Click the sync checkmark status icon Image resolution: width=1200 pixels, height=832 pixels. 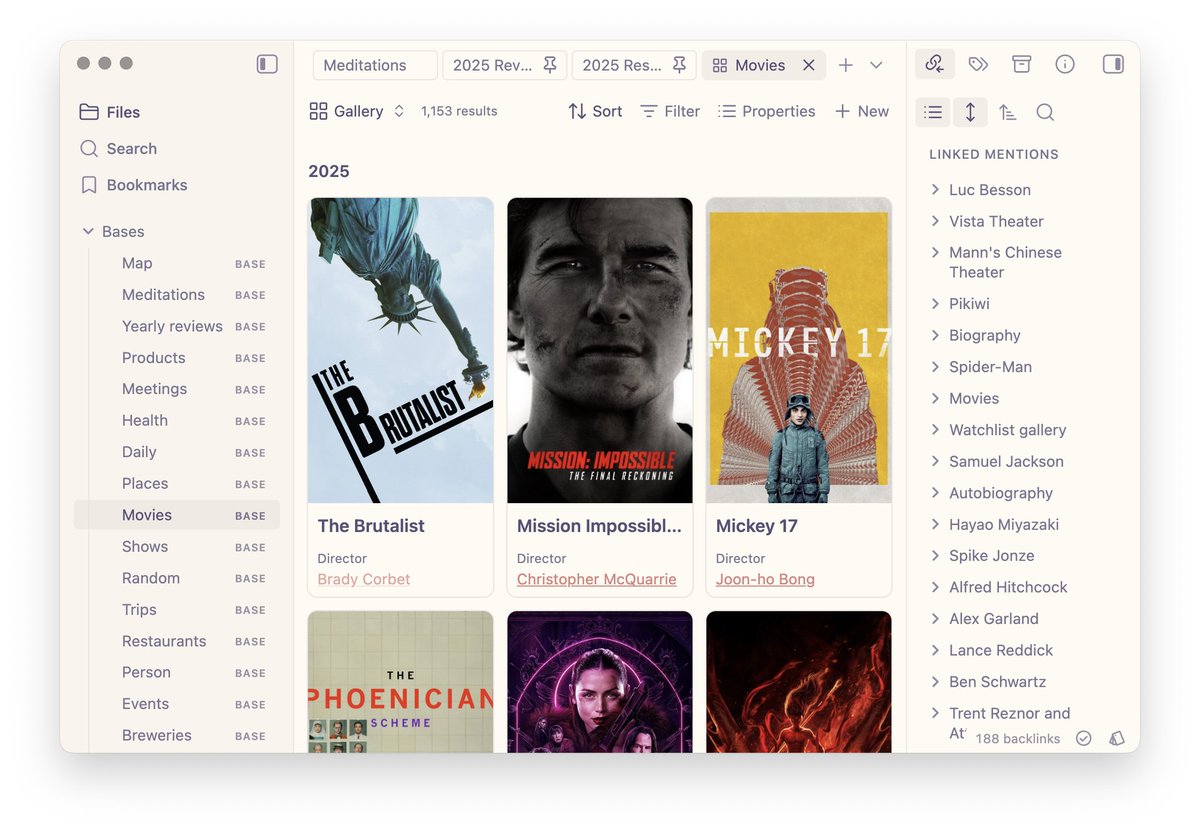pyautogui.click(x=1083, y=738)
